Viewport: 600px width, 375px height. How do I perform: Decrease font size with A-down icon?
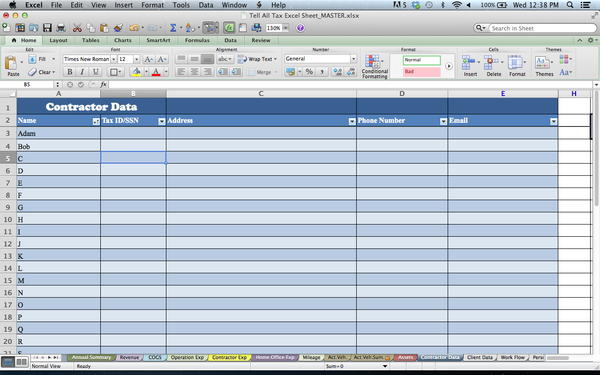(162, 59)
